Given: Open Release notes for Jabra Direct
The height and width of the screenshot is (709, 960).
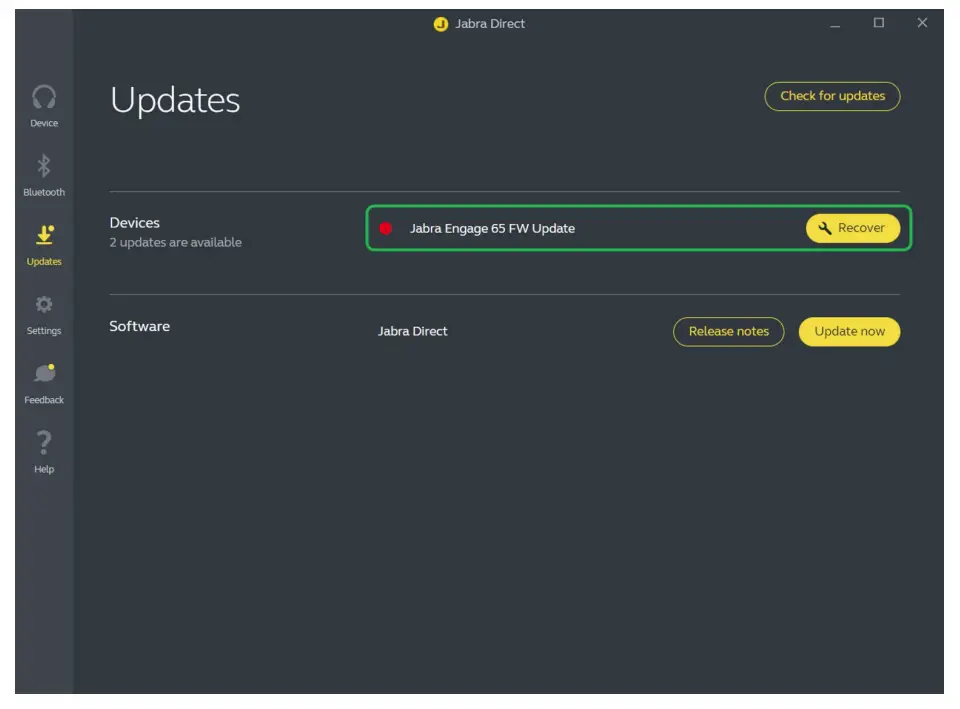Looking at the screenshot, I should point(728,331).
